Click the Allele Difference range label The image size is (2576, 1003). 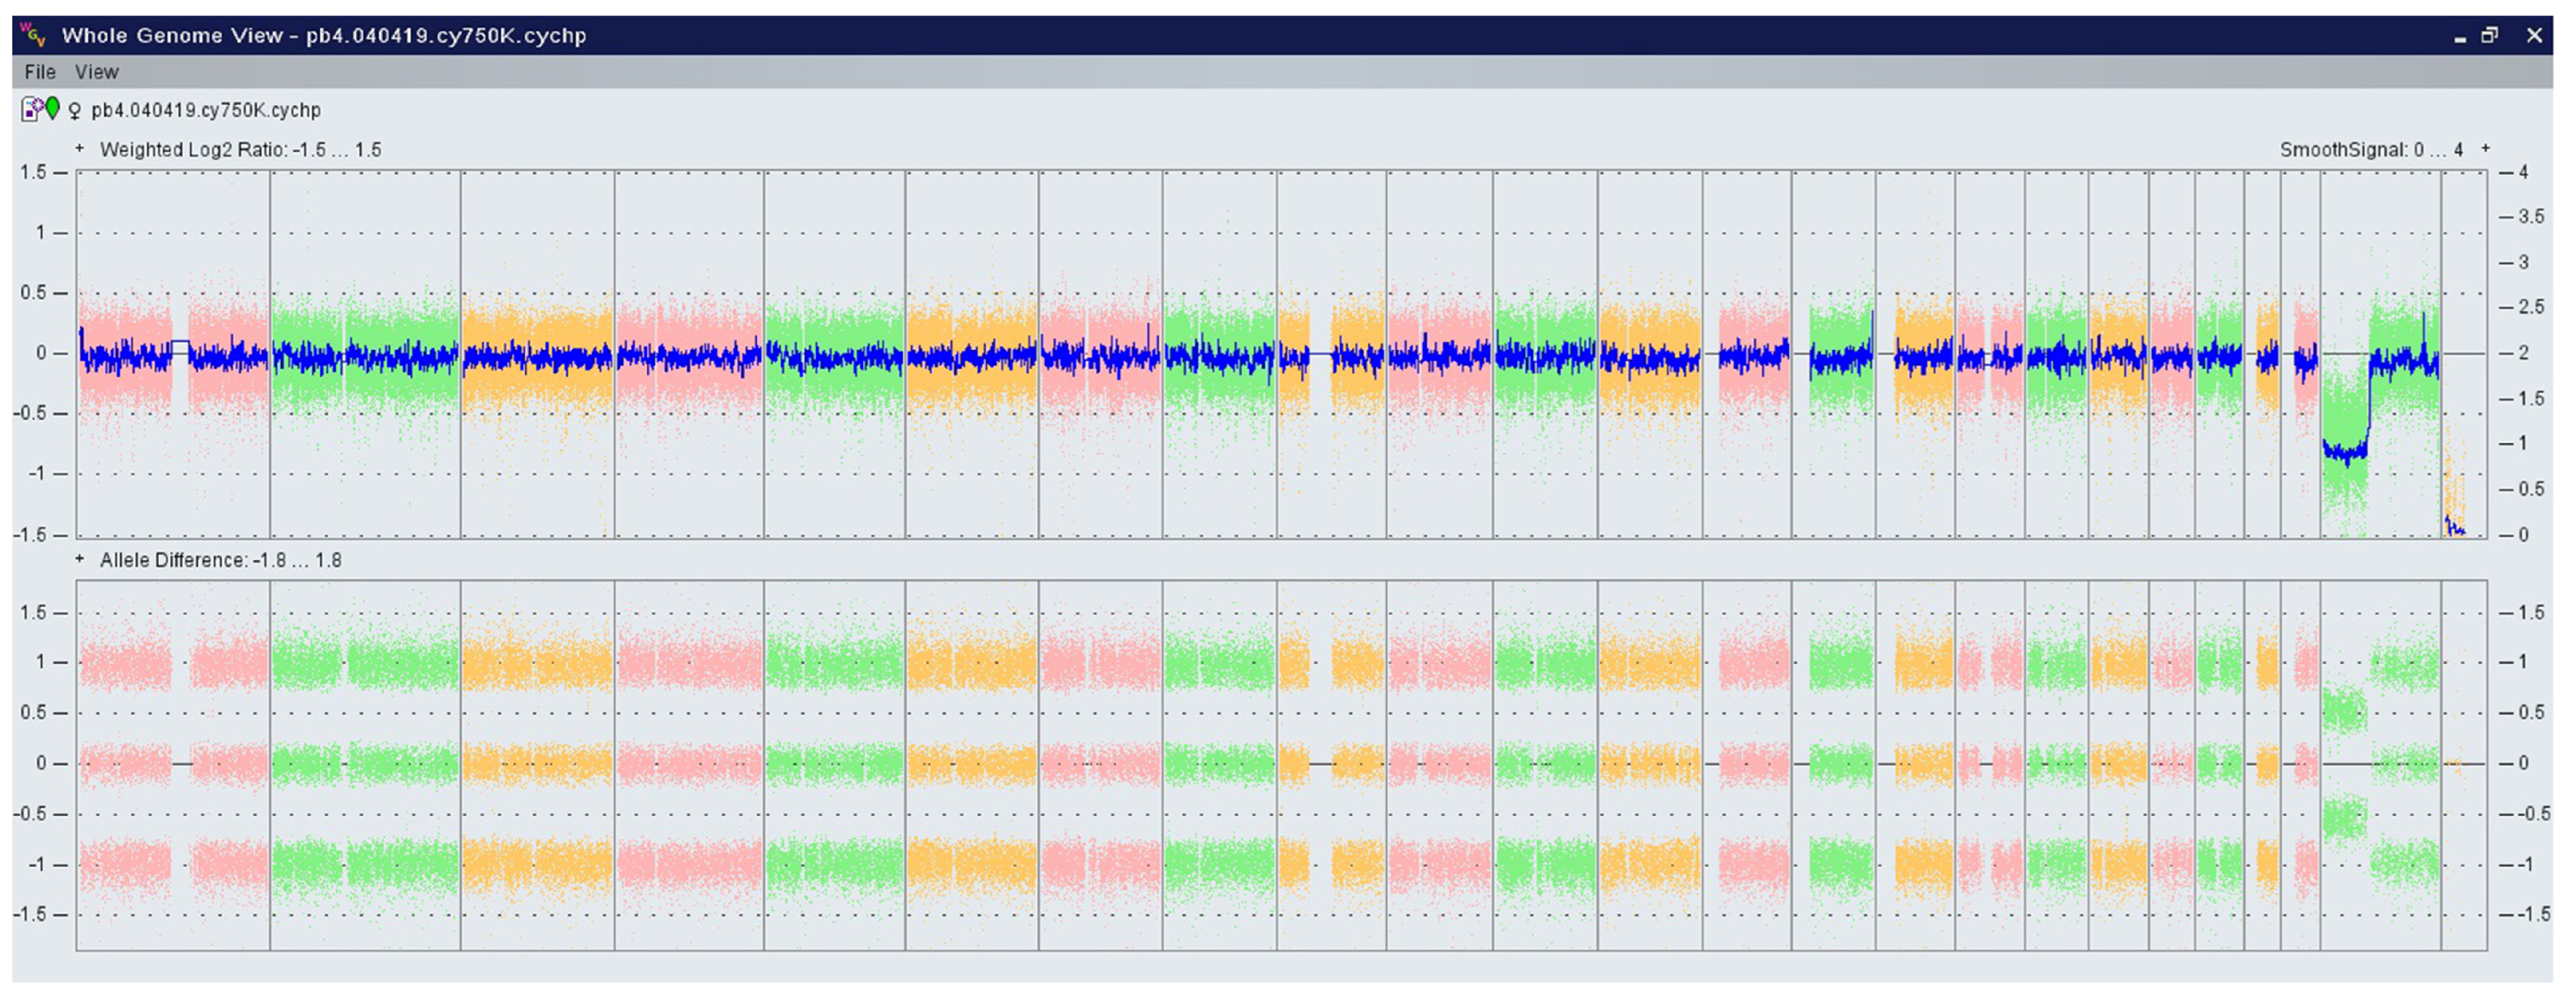pos(220,560)
